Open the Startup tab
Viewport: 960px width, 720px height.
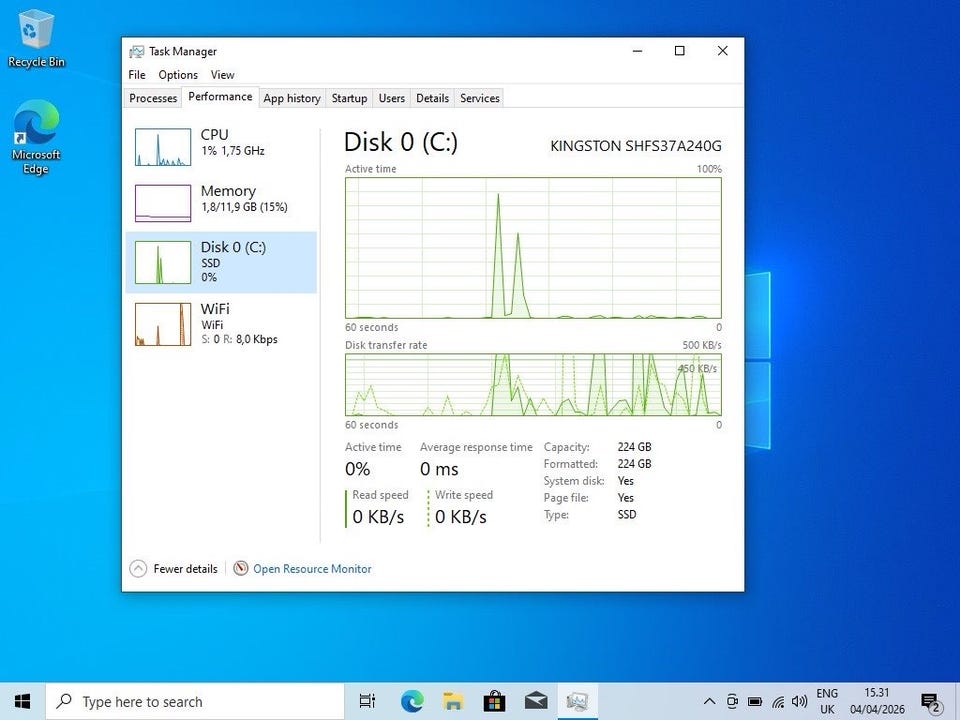coord(349,98)
